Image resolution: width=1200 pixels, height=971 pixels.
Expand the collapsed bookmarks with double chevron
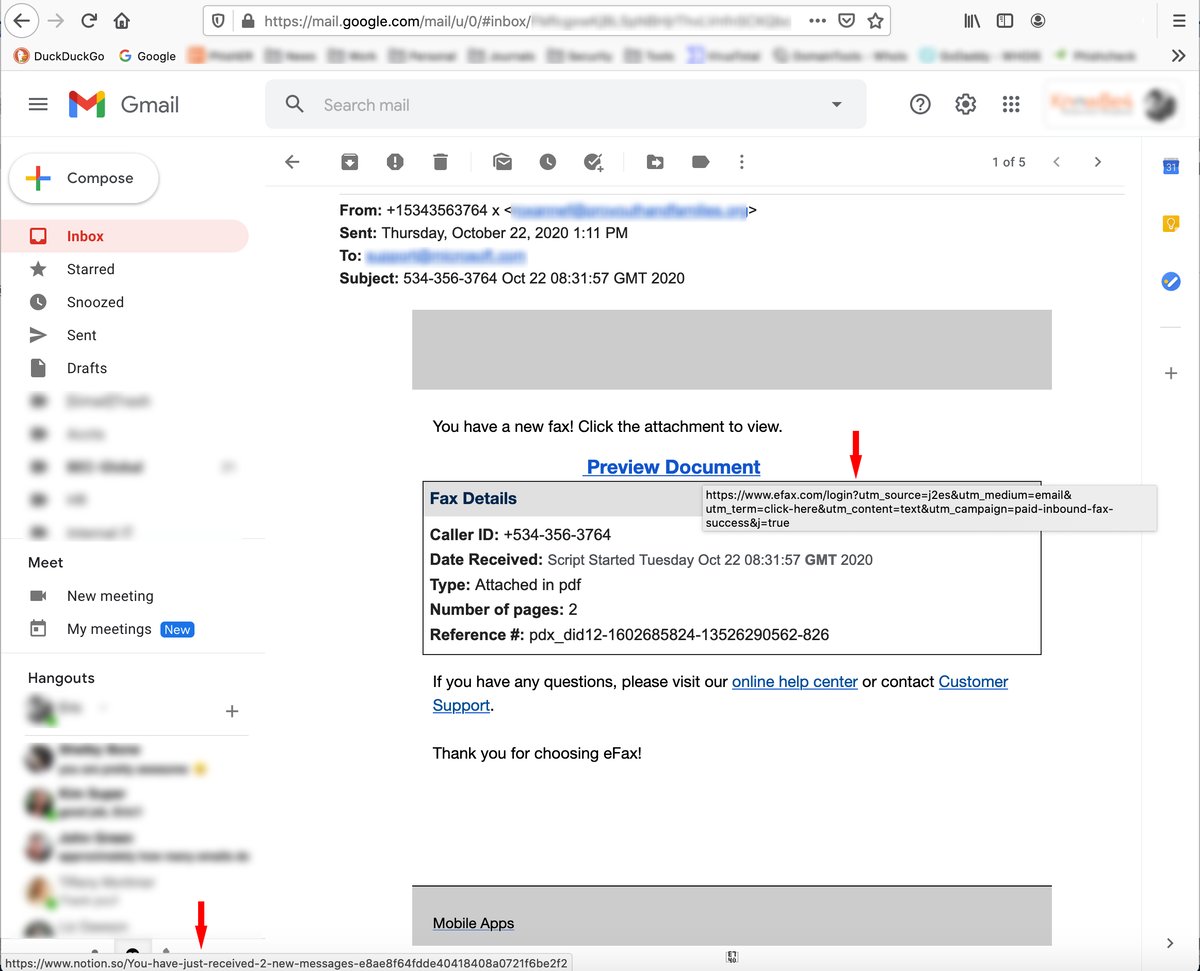pyautogui.click(x=1178, y=57)
